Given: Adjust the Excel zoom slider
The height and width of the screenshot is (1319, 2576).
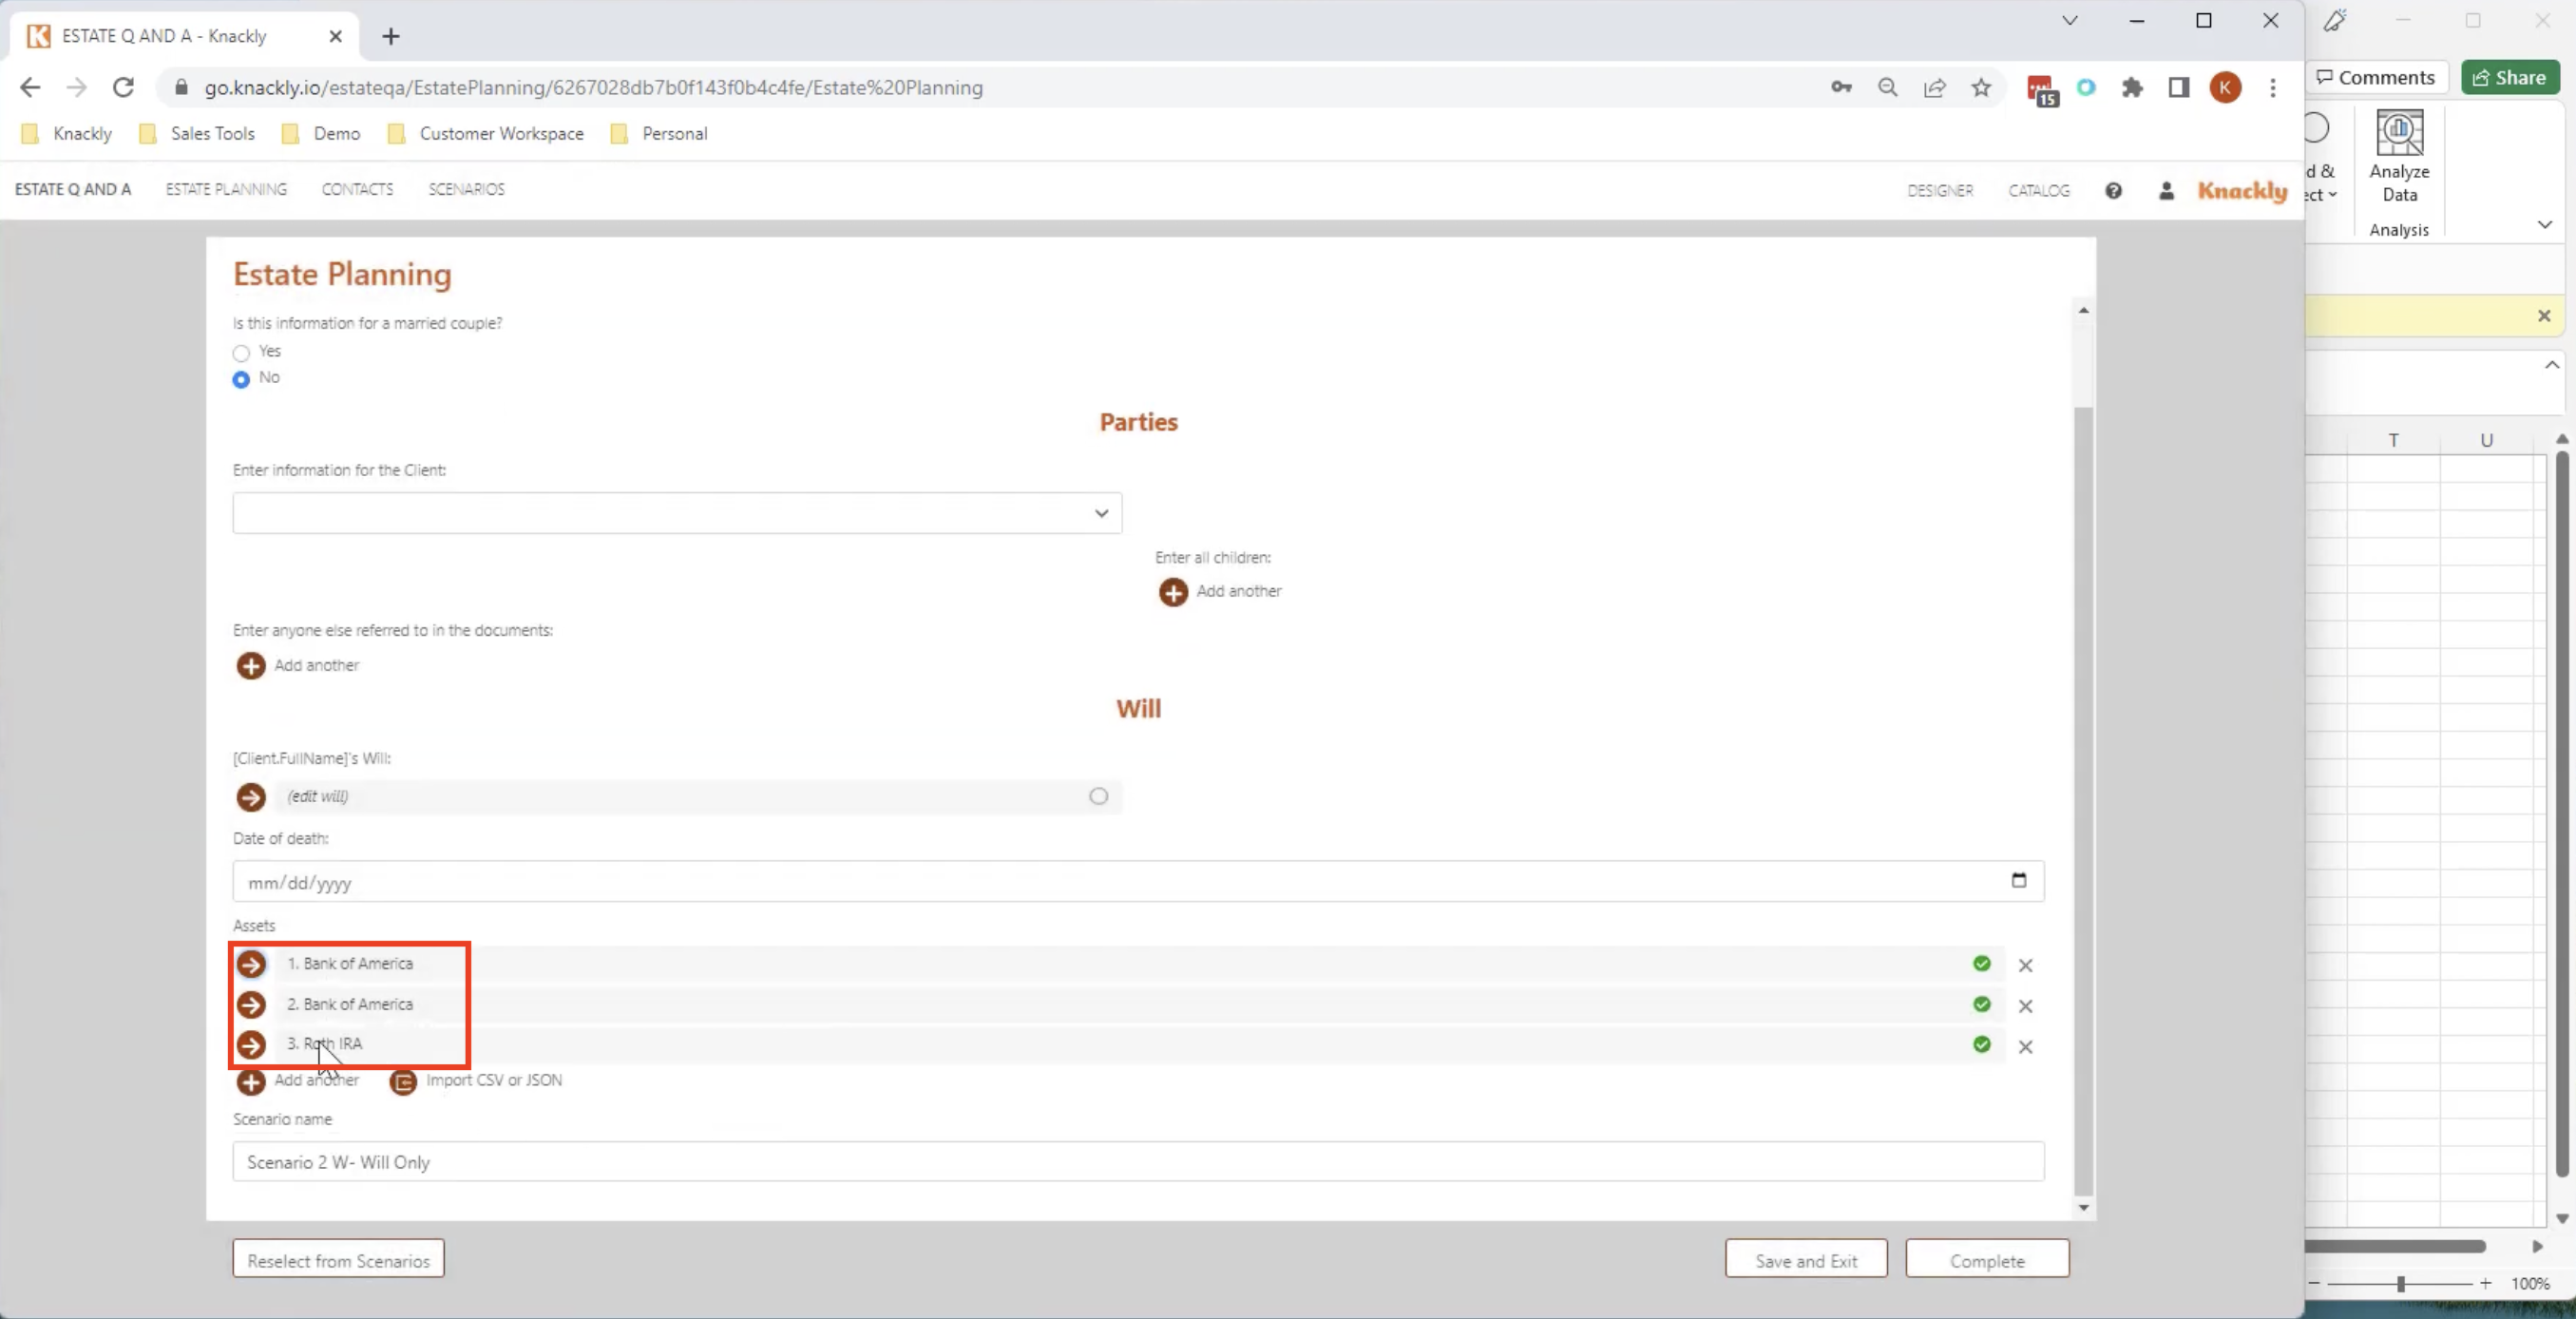Looking at the screenshot, I should (x=2399, y=1285).
